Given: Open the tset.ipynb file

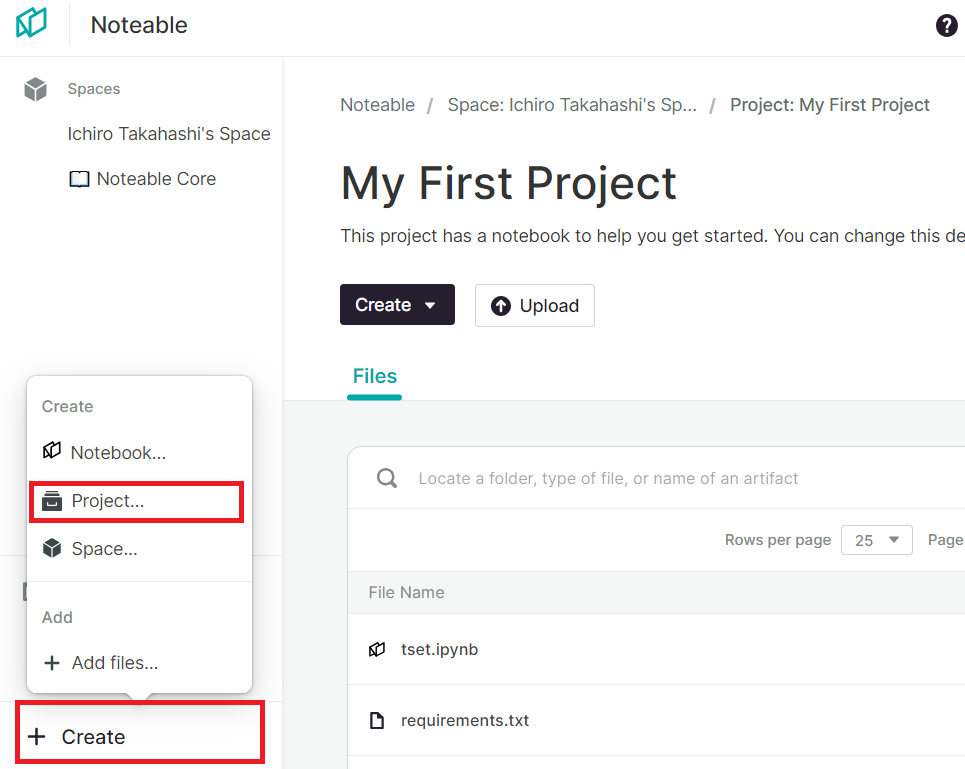Looking at the screenshot, I should click(439, 650).
